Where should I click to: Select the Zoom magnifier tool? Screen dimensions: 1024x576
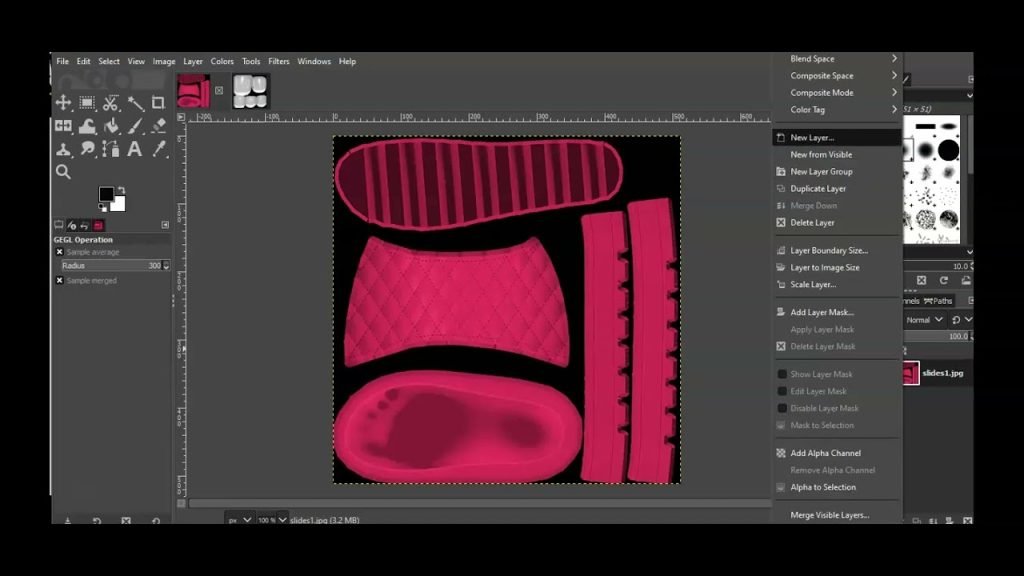(63, 172)
